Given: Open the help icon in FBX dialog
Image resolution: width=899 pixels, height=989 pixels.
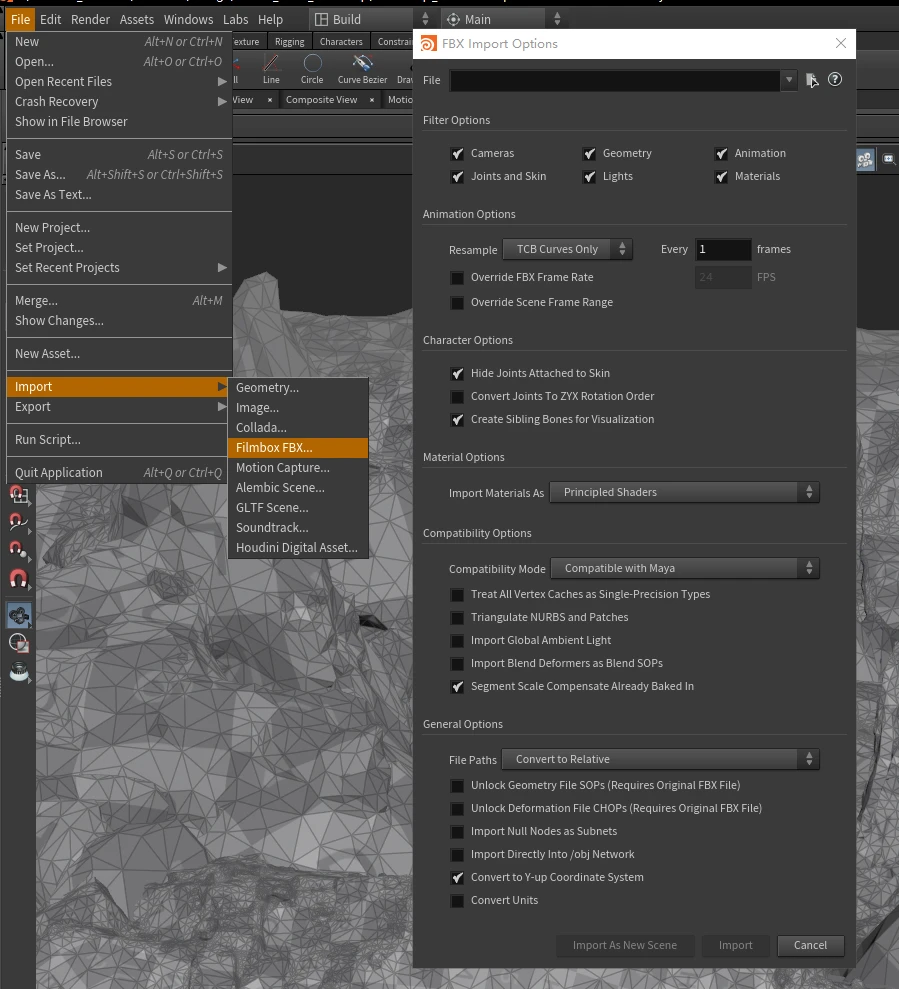Looking at the screenshot, I should coord(835,80).
